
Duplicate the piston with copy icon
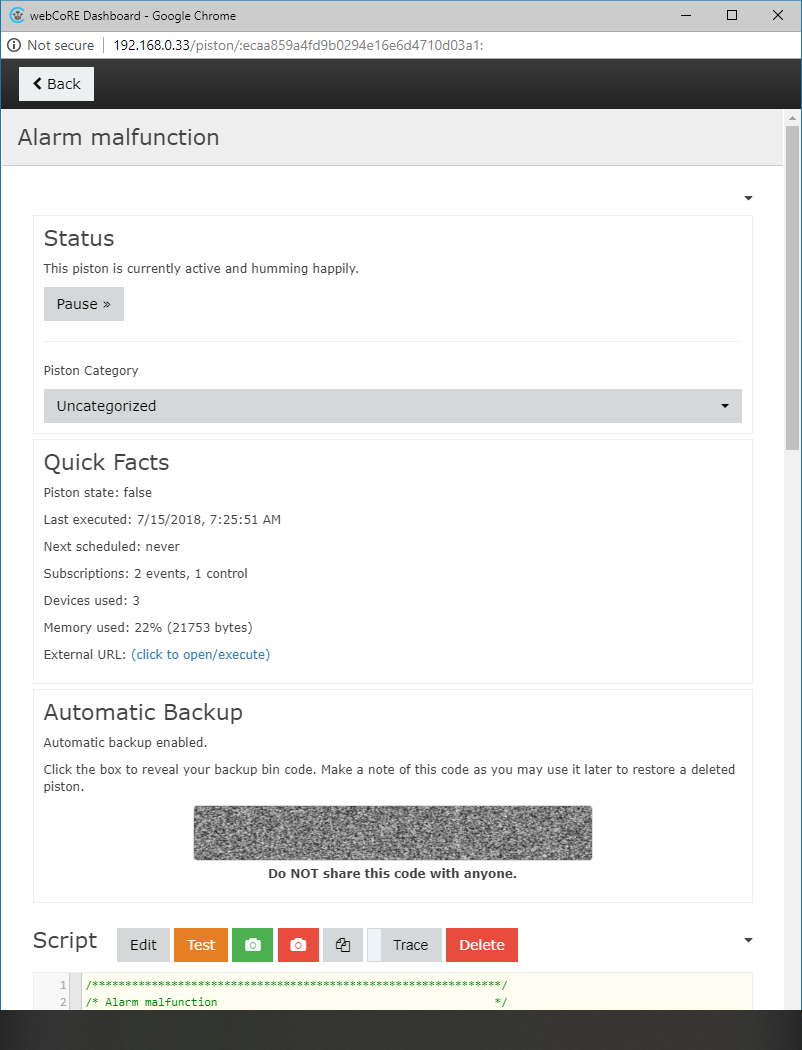(x=343, y=945)
